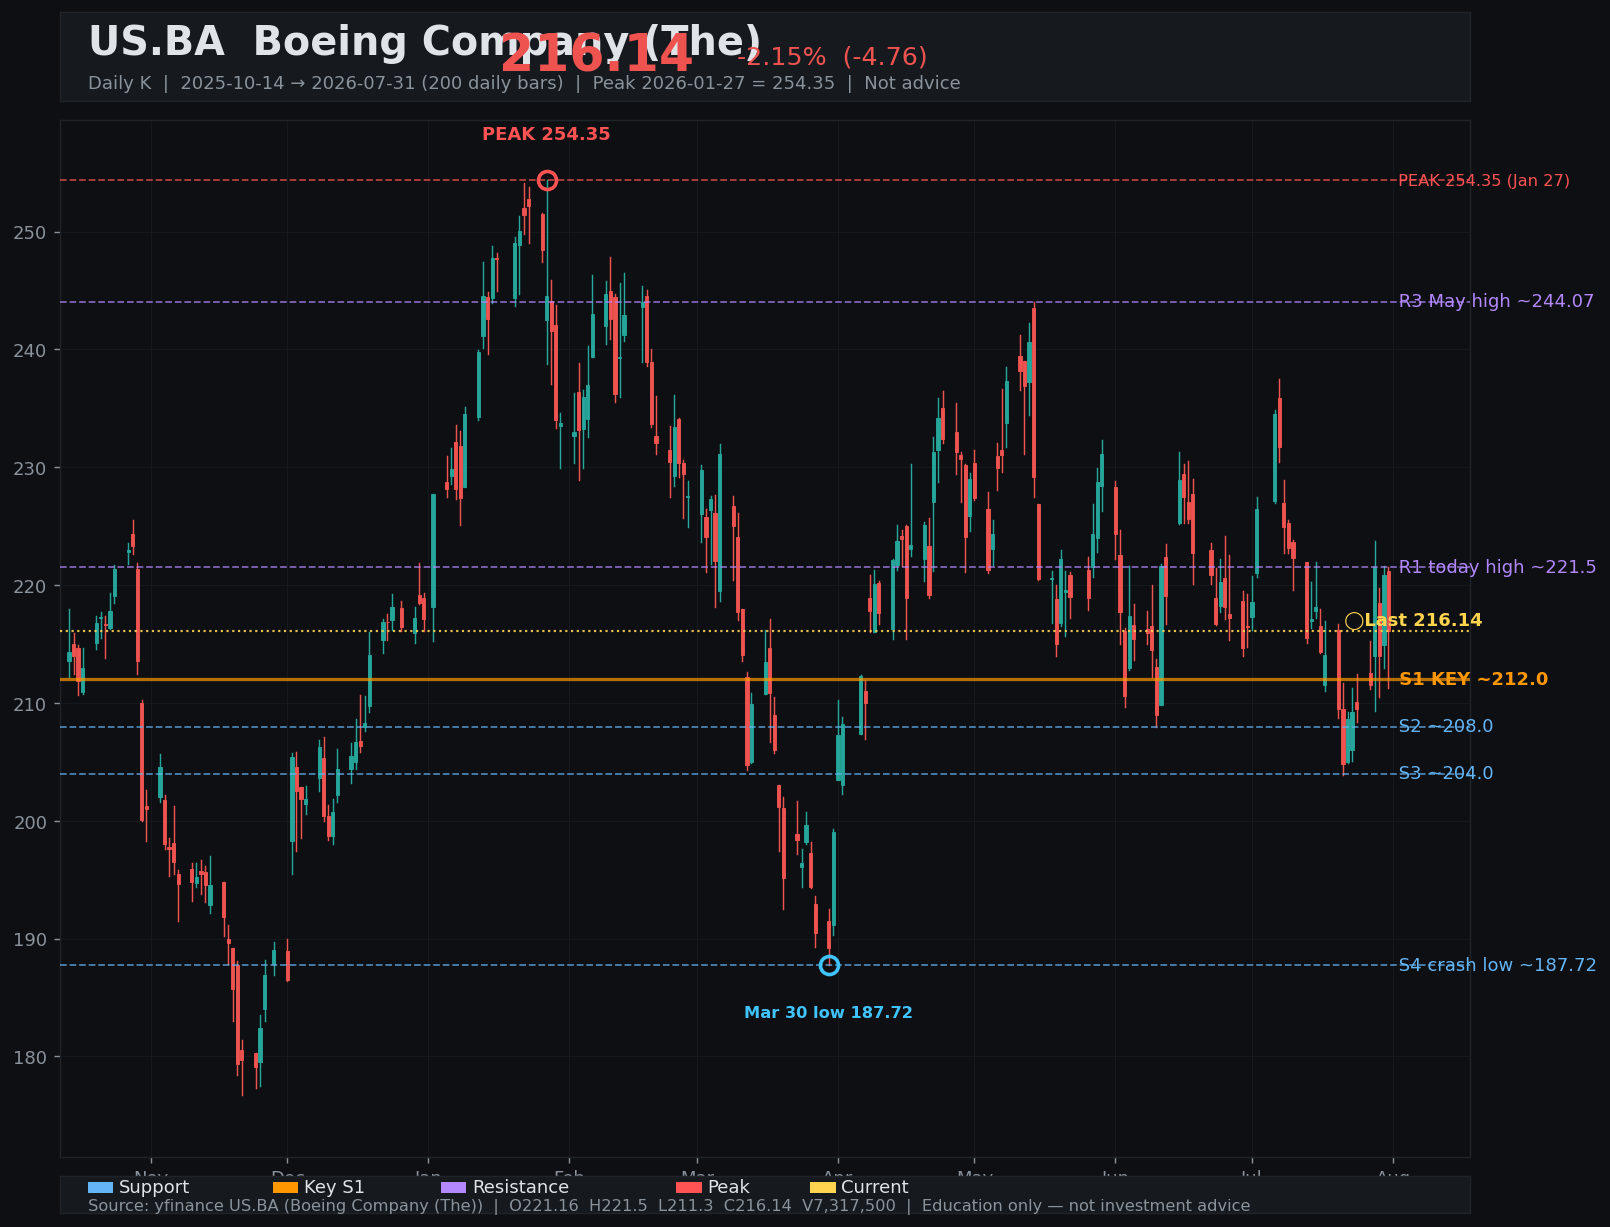Click the blue Support legend swatch
The image size is (1610, 1227).
[100, 1187]
